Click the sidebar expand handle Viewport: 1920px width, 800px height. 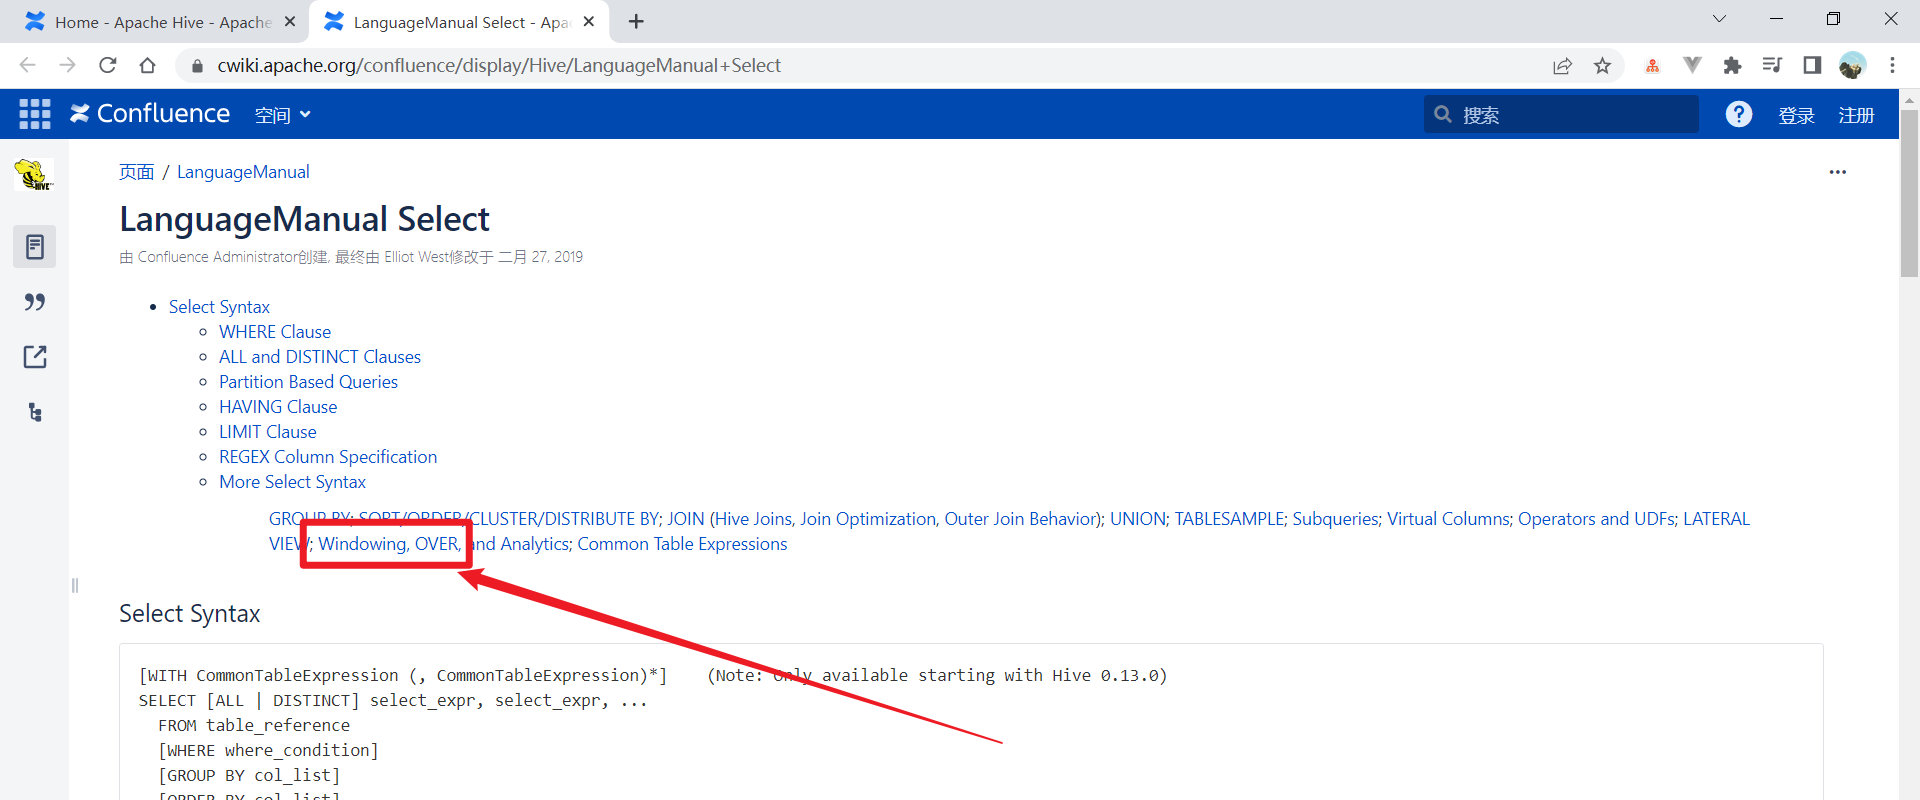75,585
